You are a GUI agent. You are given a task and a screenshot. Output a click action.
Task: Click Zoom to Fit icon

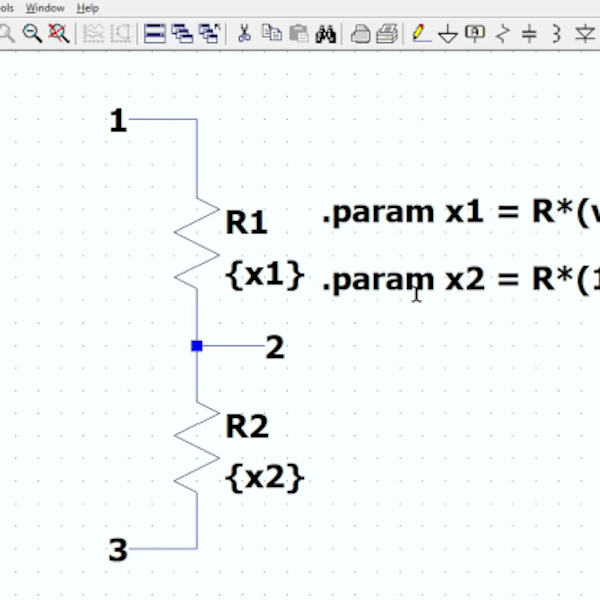58,34
